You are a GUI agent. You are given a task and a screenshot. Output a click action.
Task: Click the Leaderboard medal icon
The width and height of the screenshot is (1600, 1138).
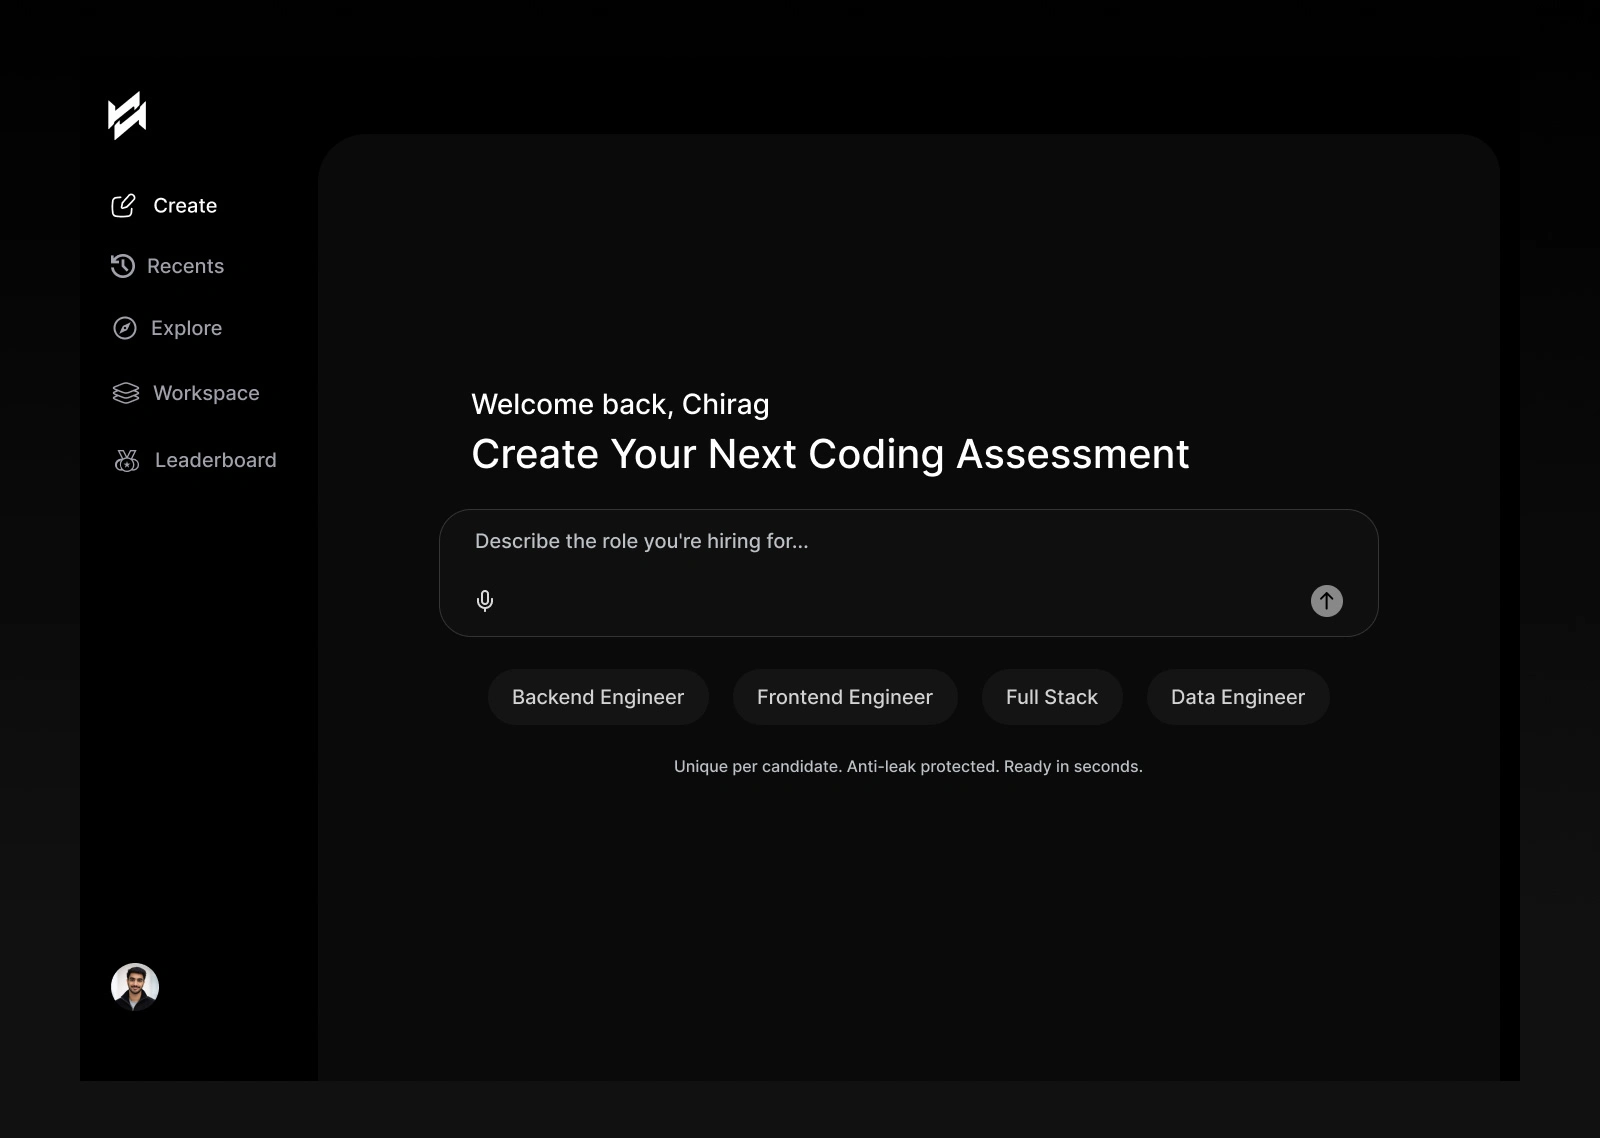point(127,460)
